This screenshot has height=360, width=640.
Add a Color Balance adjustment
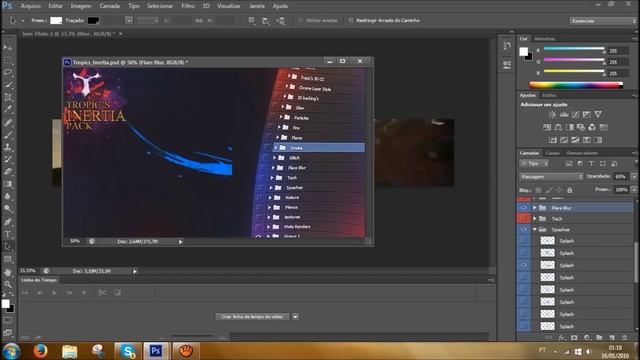click(x=558, y=127)
